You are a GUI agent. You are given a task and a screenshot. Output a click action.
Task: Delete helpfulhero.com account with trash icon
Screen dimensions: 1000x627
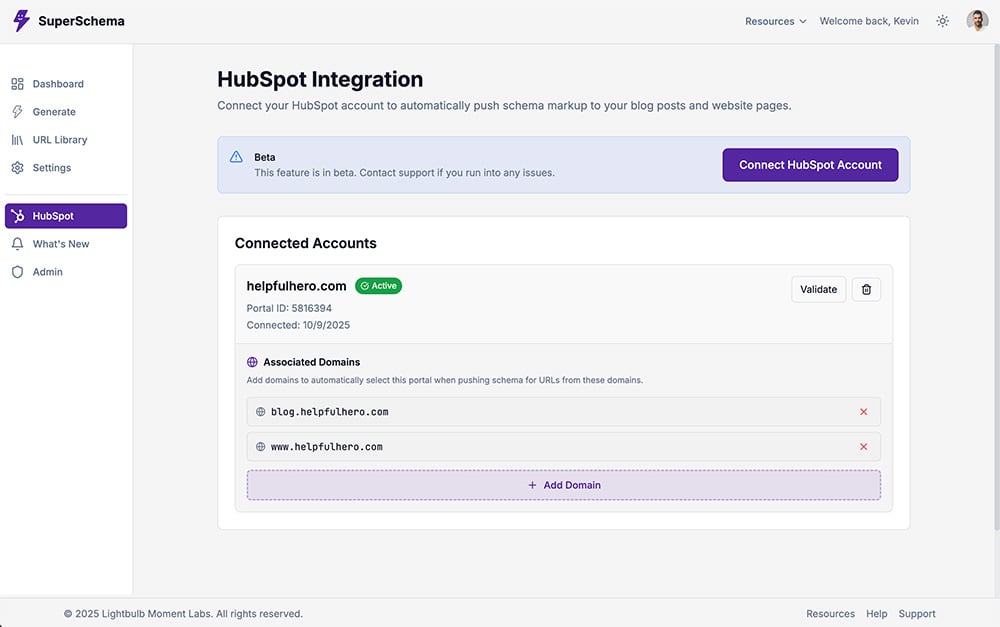point(866,289)
